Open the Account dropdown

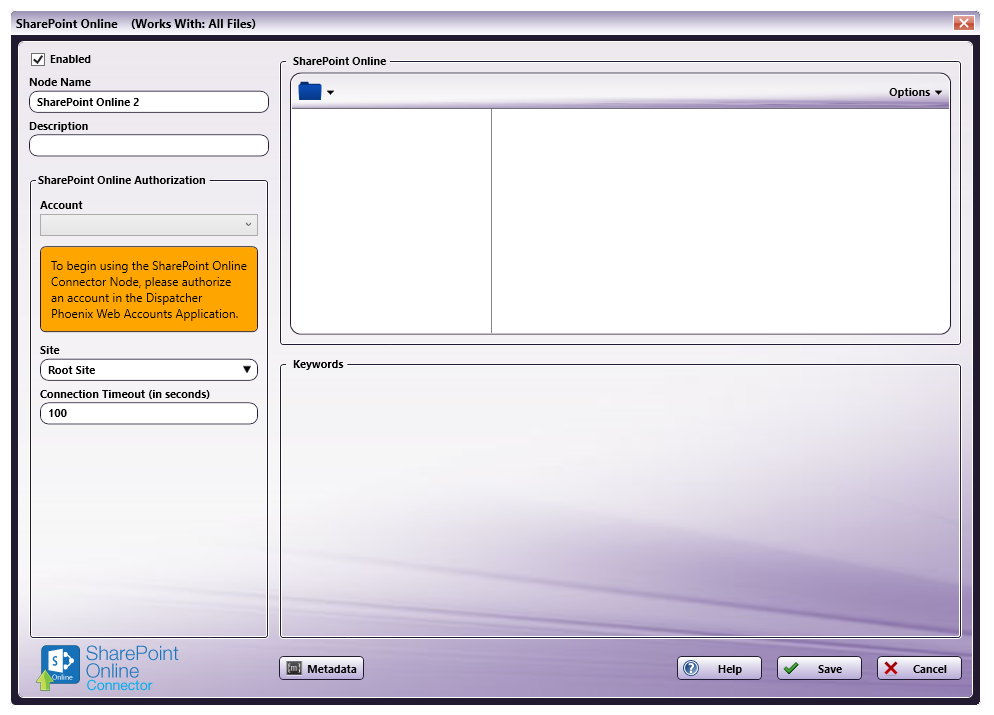149,224
